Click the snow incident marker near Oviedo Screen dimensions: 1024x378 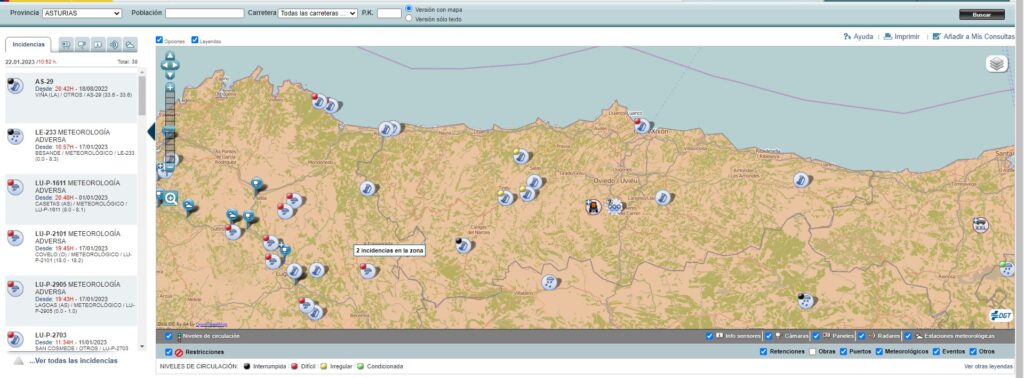(x=615, y=206)
